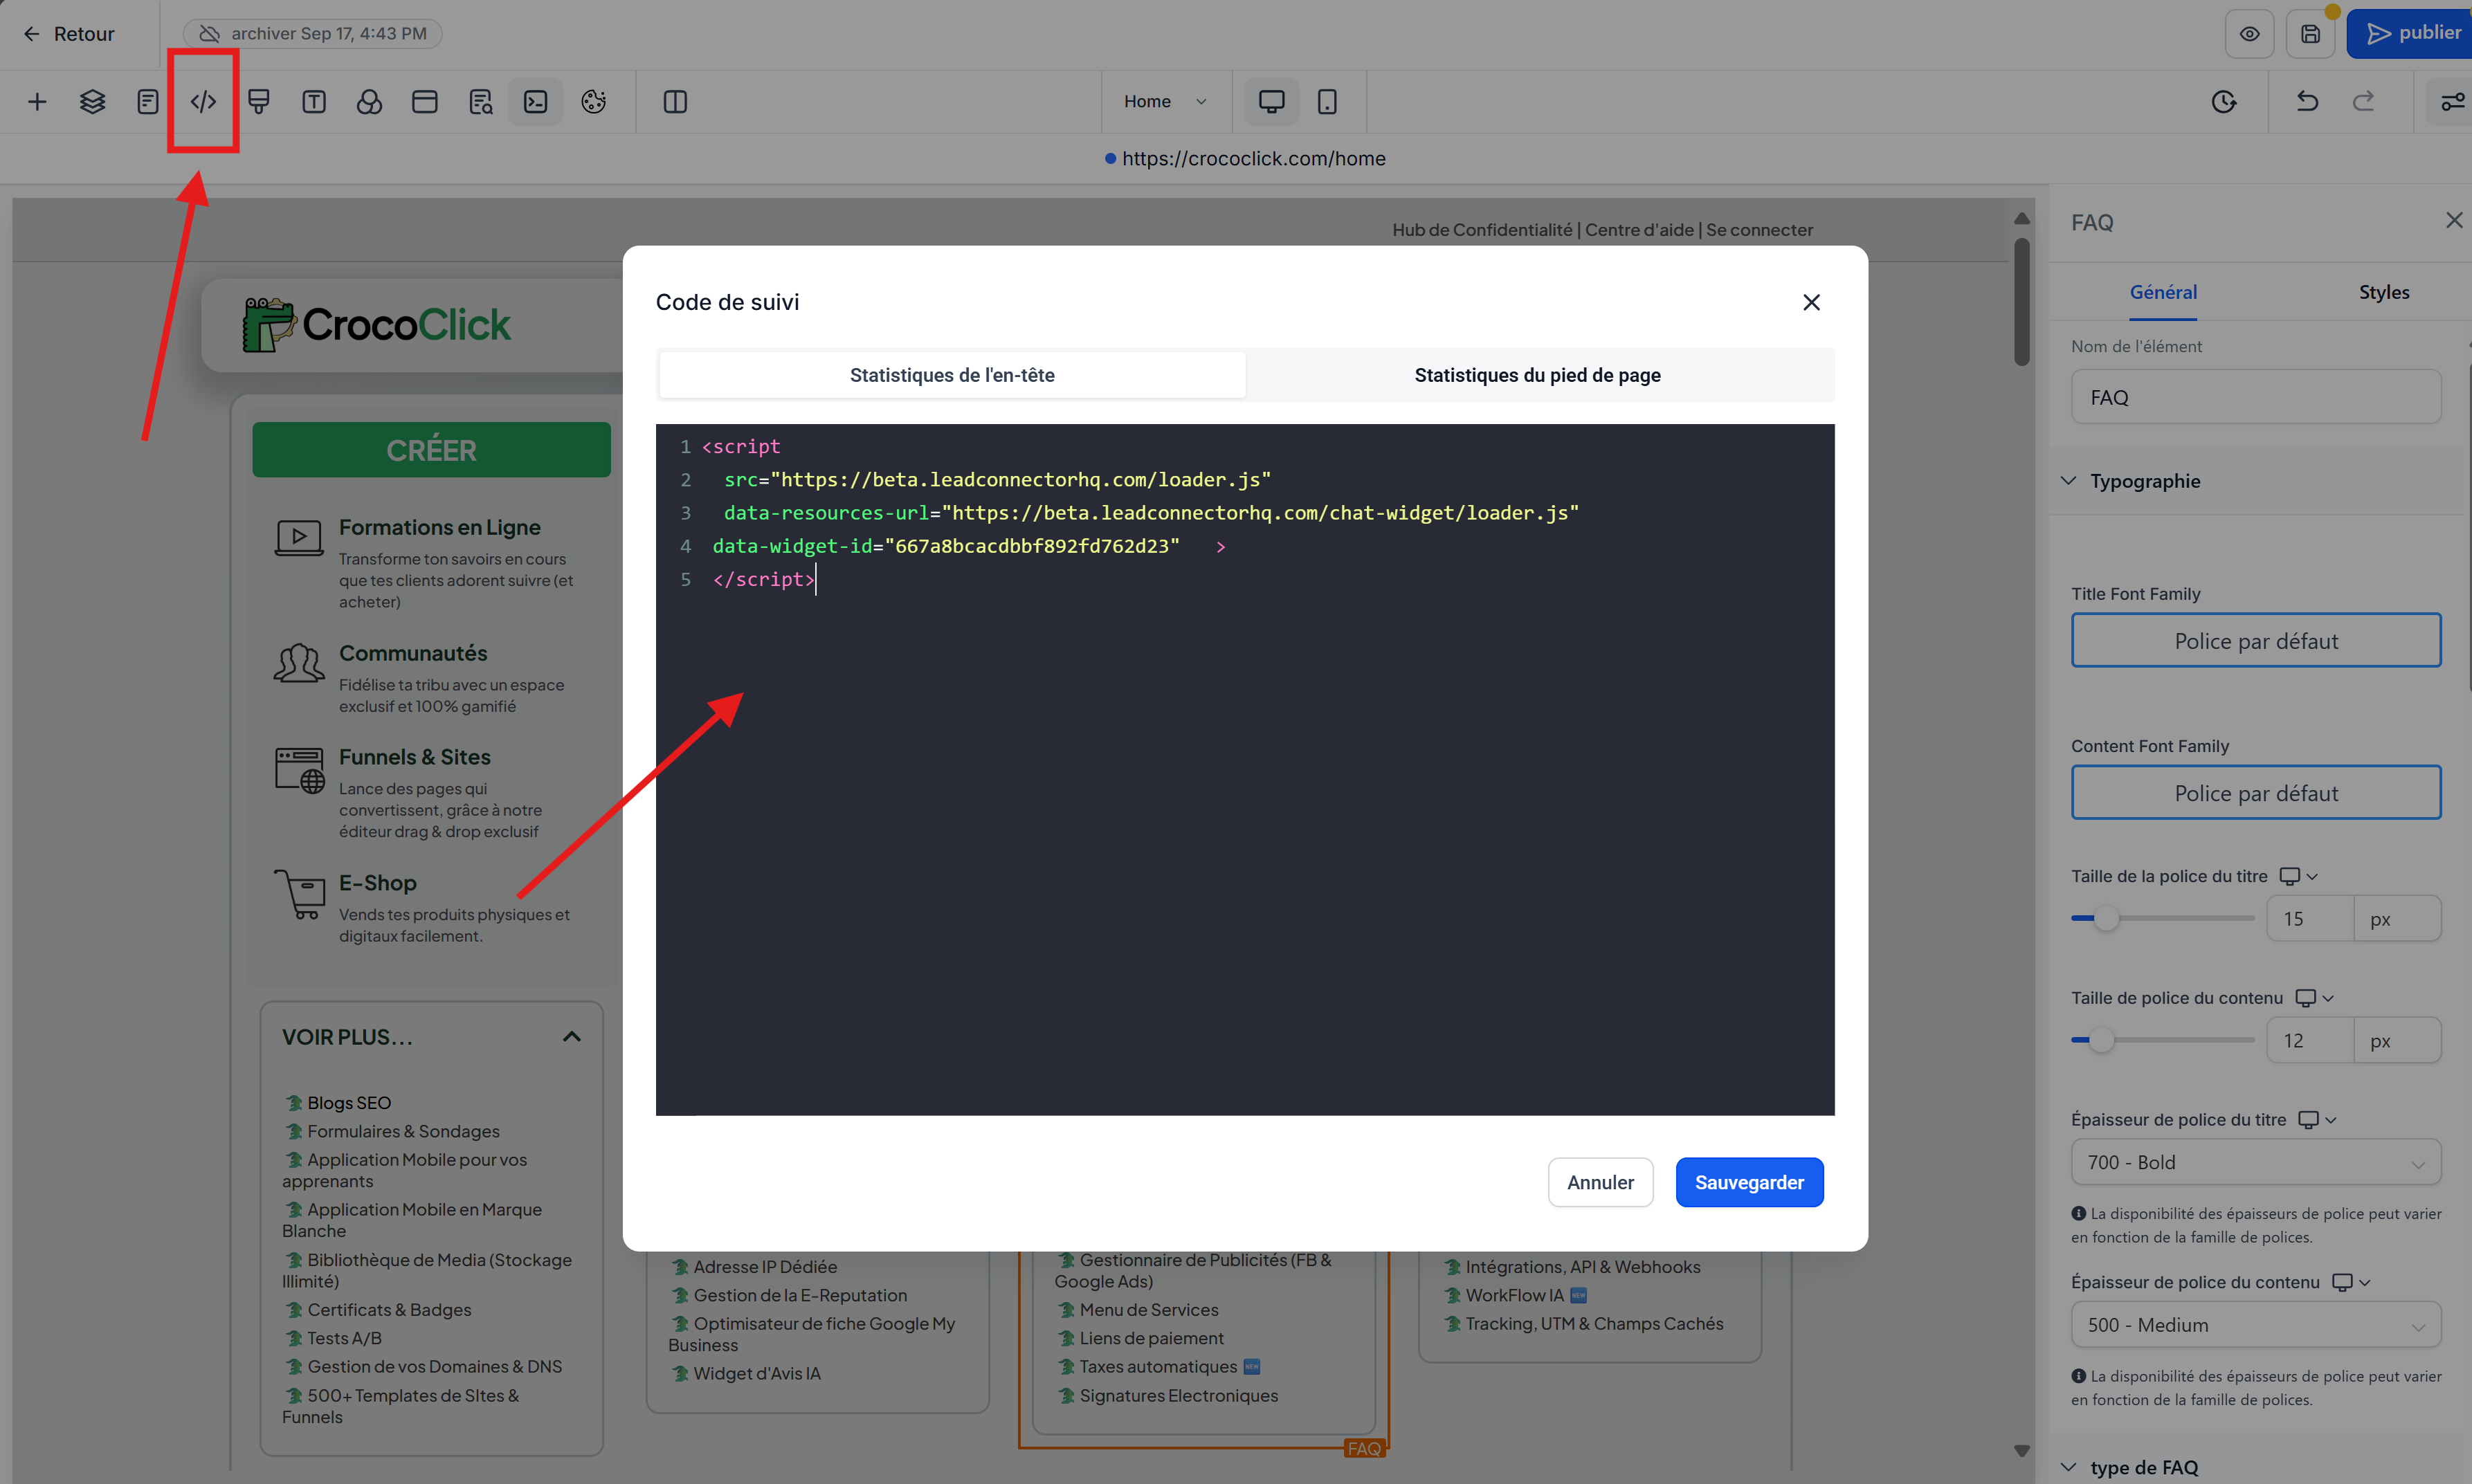
Task: Click the Annuler button
Action: 1600,1182
